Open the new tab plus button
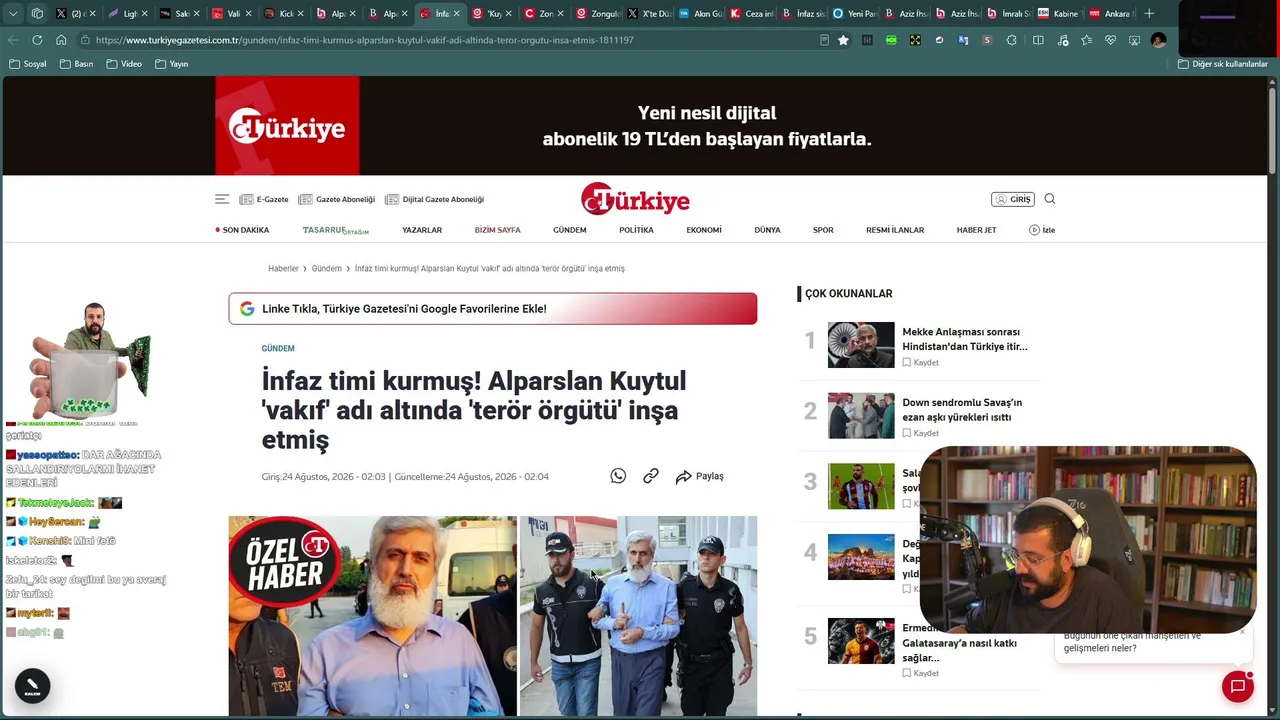 pos(1149,14)
